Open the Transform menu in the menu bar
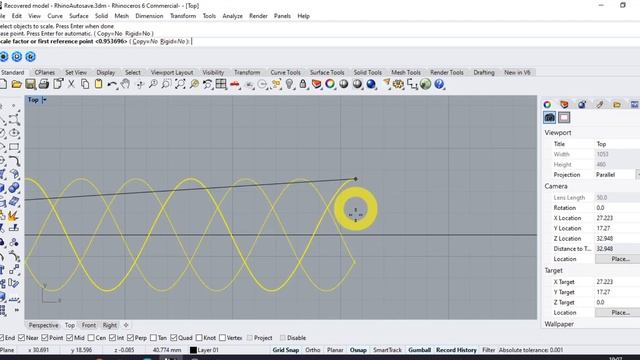The width and height of the screenshot is (640, 360). 183,16
